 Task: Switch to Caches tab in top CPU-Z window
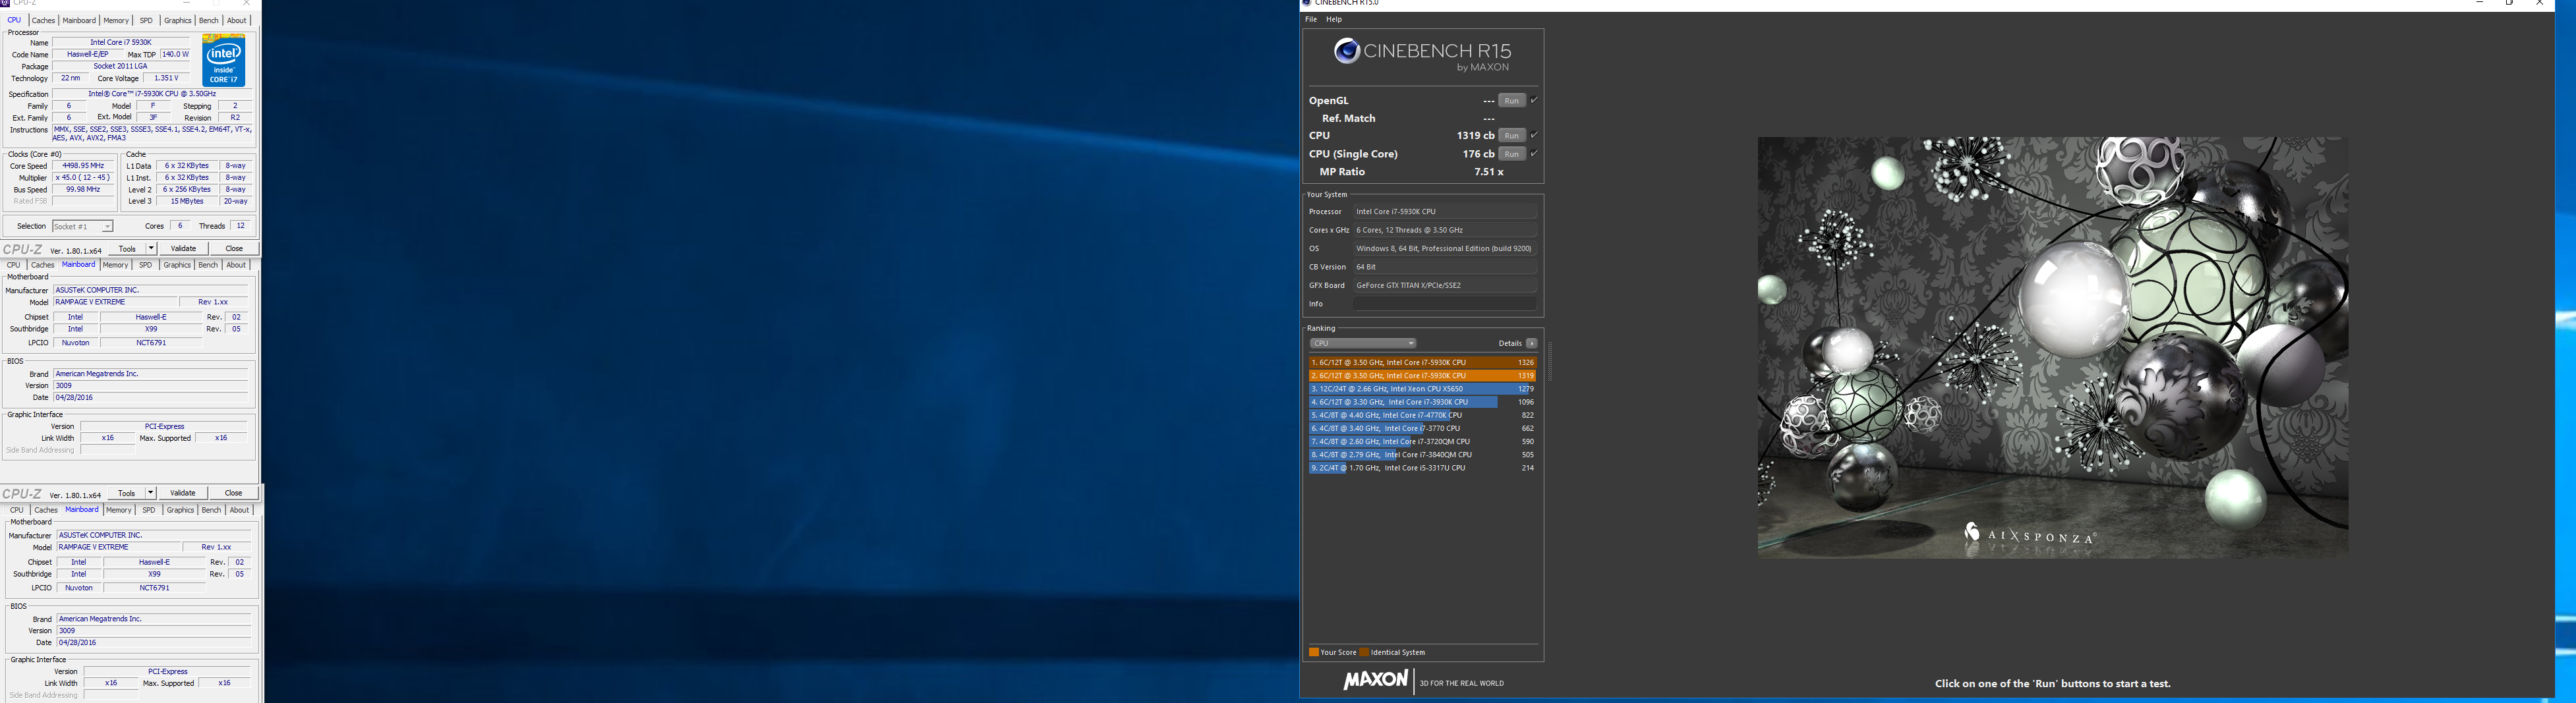pyautogui.click(x=43, y=20)
